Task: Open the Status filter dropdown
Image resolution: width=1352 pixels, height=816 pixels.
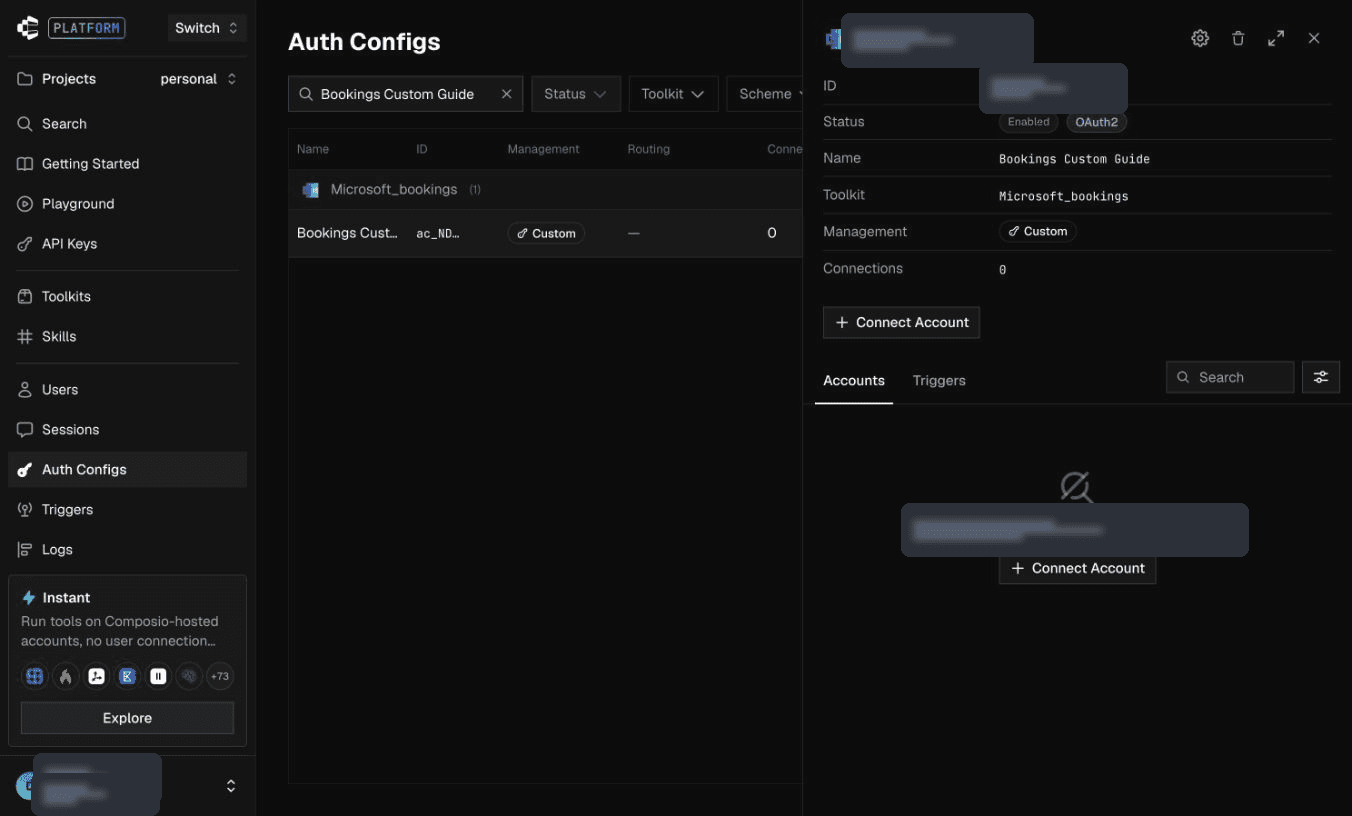Action: coord(576,94)
